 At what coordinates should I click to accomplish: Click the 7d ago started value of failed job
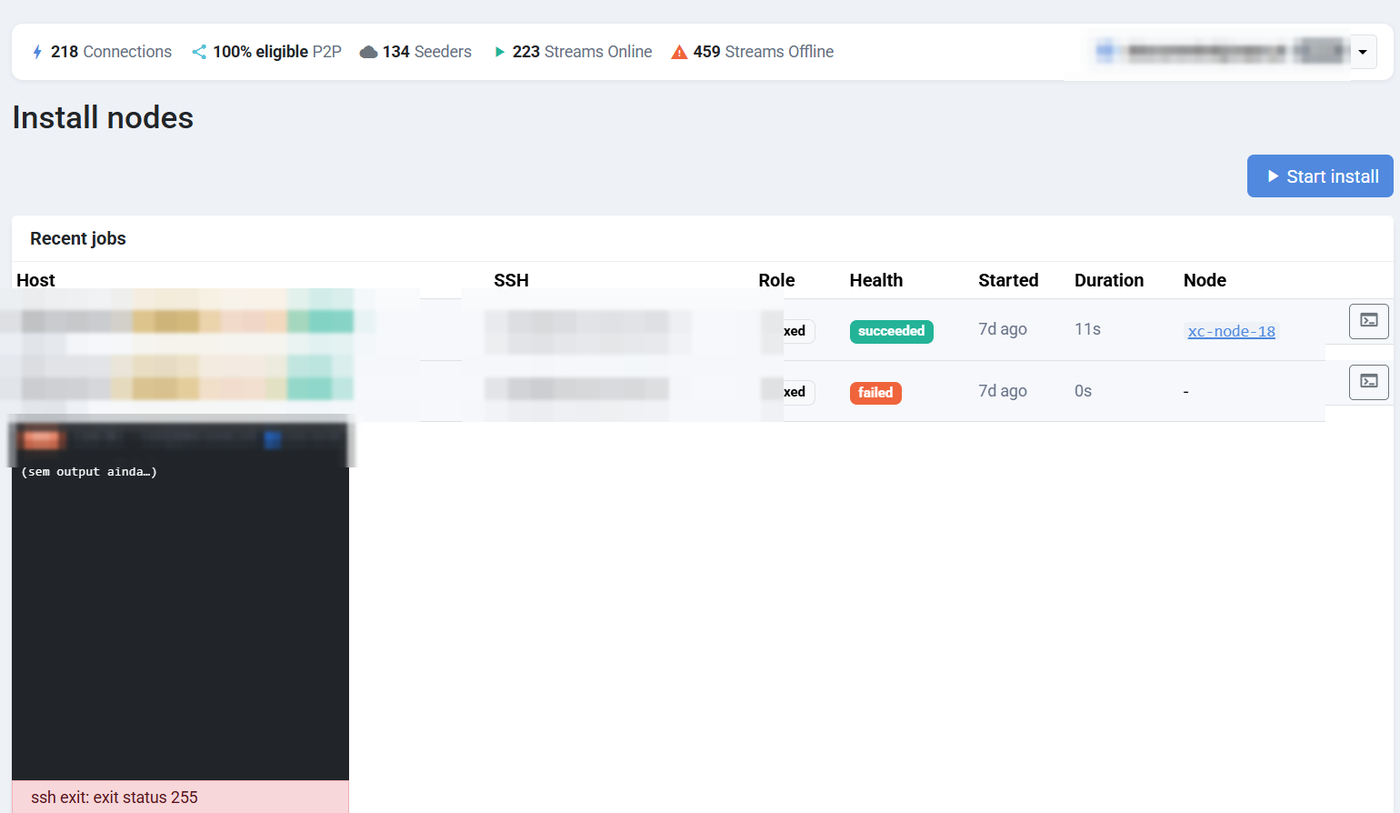[1002, 391]
